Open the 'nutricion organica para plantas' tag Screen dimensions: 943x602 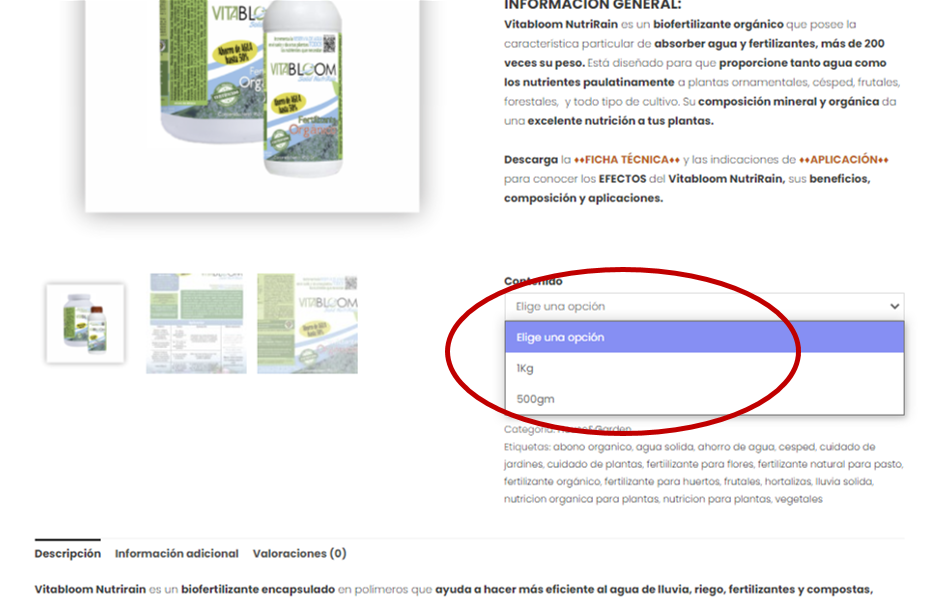[x=581, y=499]
